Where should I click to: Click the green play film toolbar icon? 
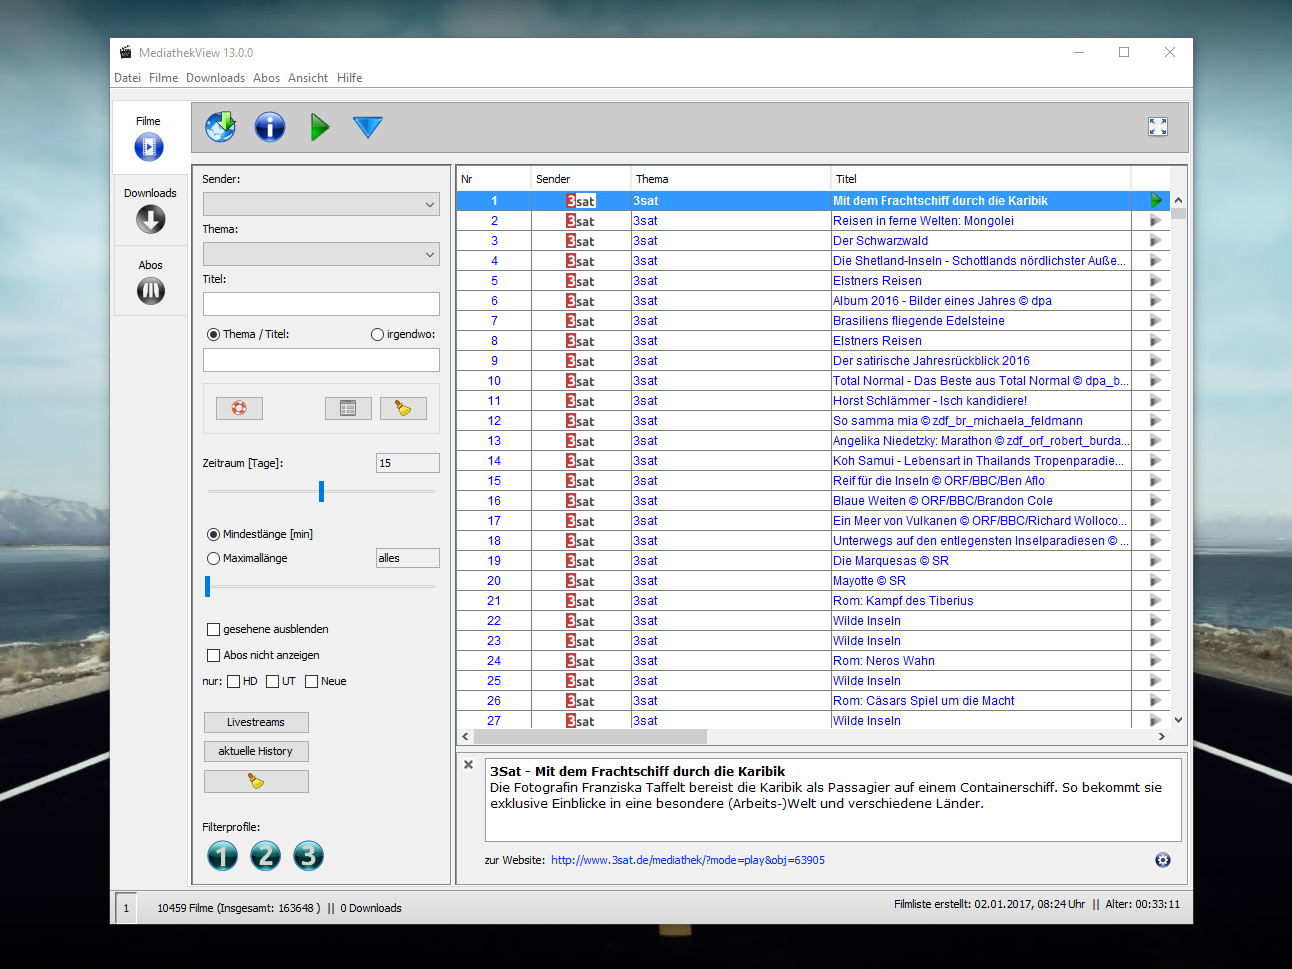(320, 127)
